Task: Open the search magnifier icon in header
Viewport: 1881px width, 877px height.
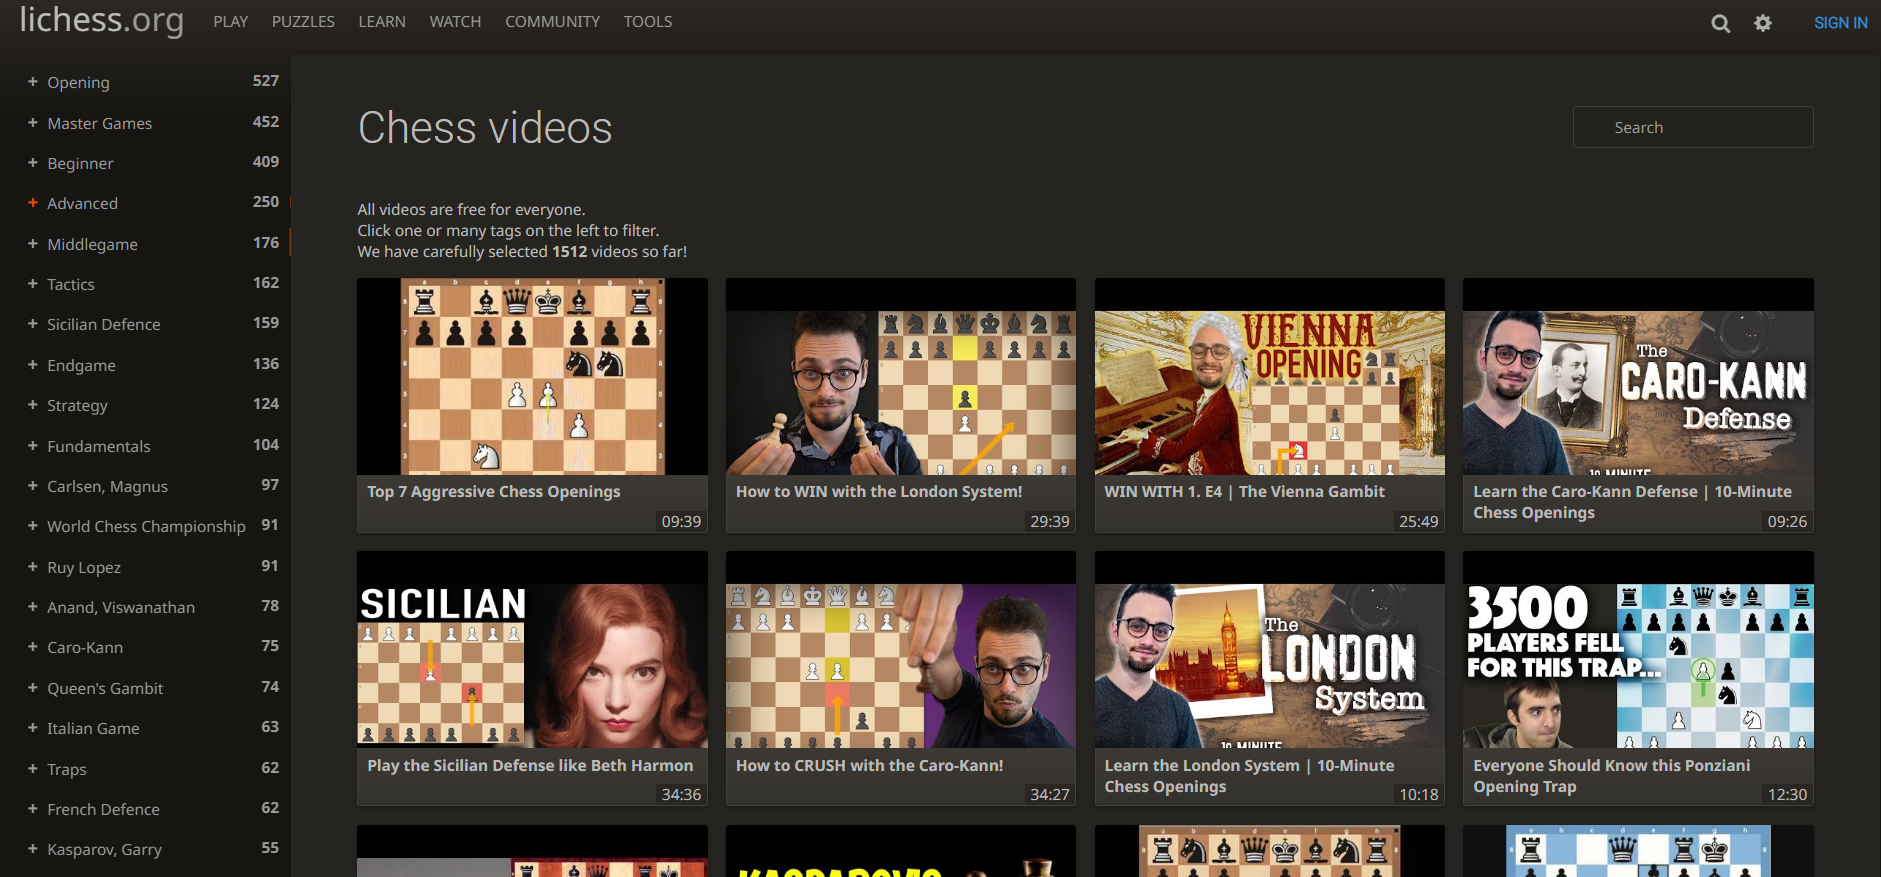Action: 1720,23
